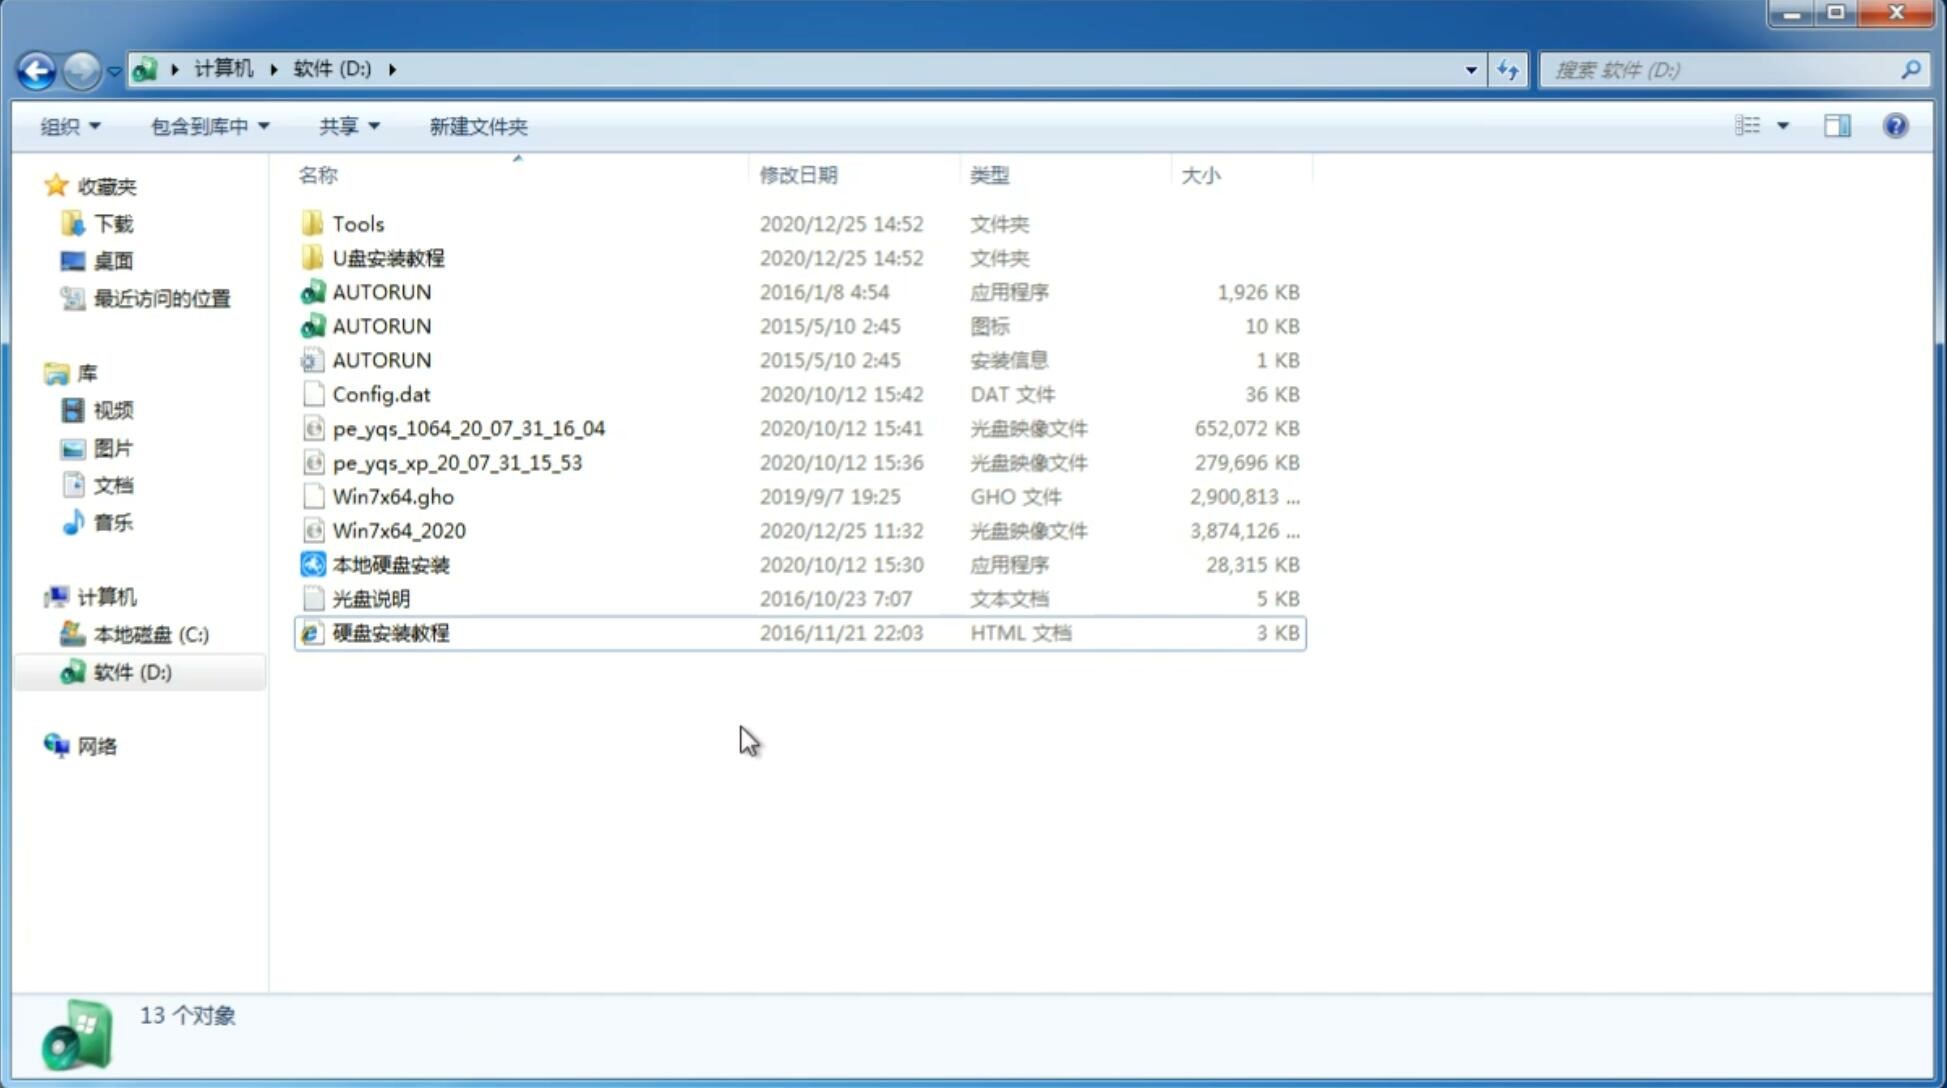Open 硬盘安装教程 HTML document

[x=389, y=632]
